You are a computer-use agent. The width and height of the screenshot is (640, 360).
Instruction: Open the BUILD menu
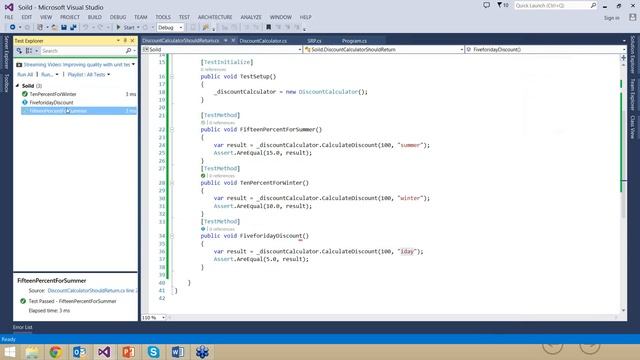click(95, 17)
